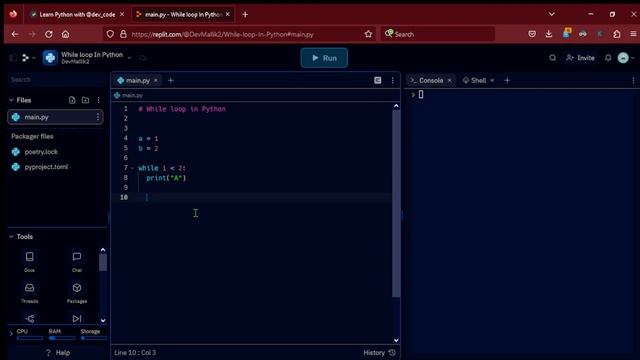640x360 pixels.
Task: Open poetry.lock file
Action: tap(41, 152)
